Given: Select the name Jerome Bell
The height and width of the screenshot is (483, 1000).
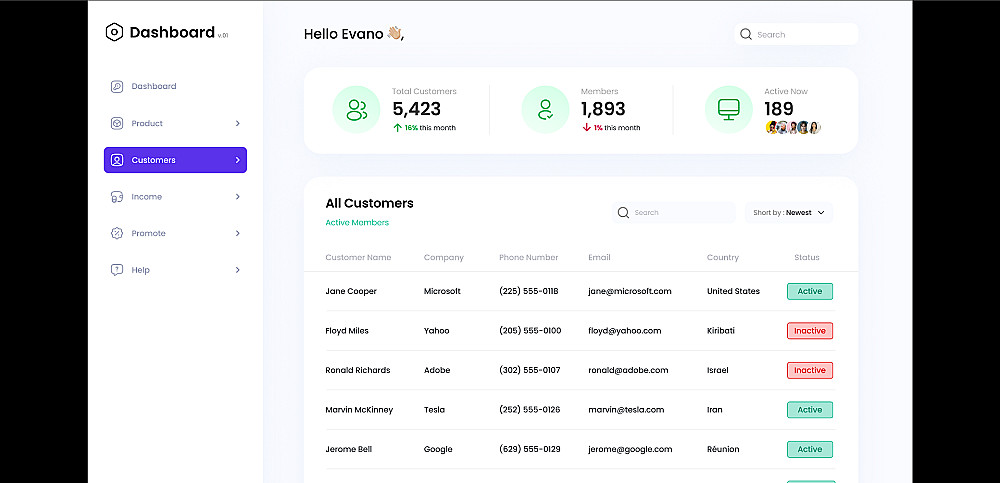Looking at the screenshot, I should [x=348, y=449].
